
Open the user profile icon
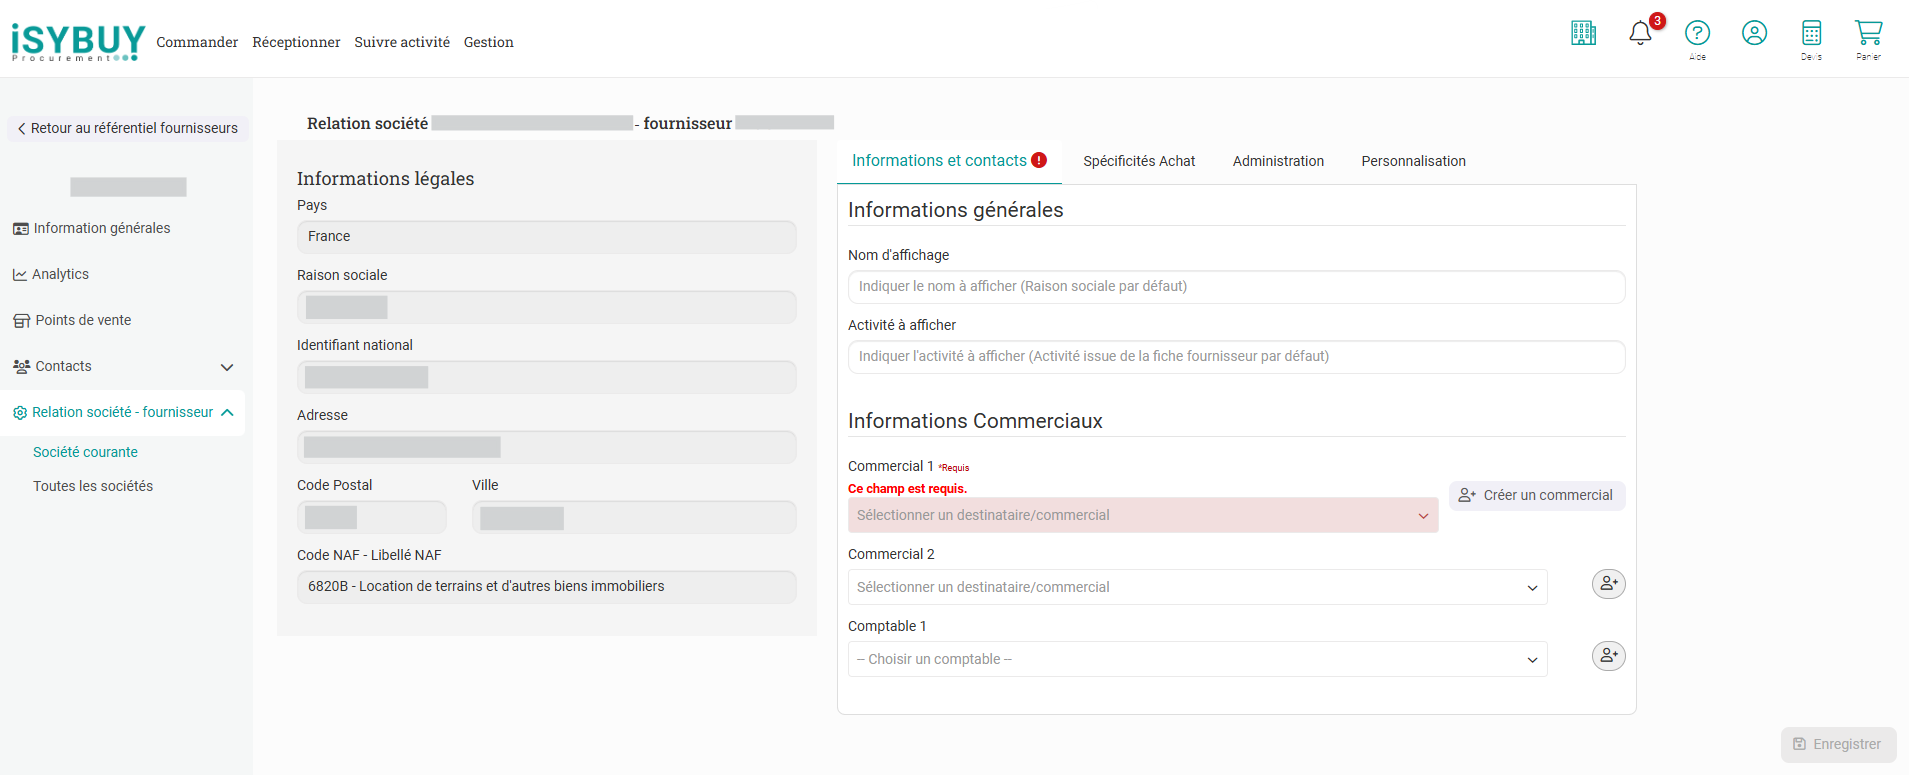click(1754, 34)
